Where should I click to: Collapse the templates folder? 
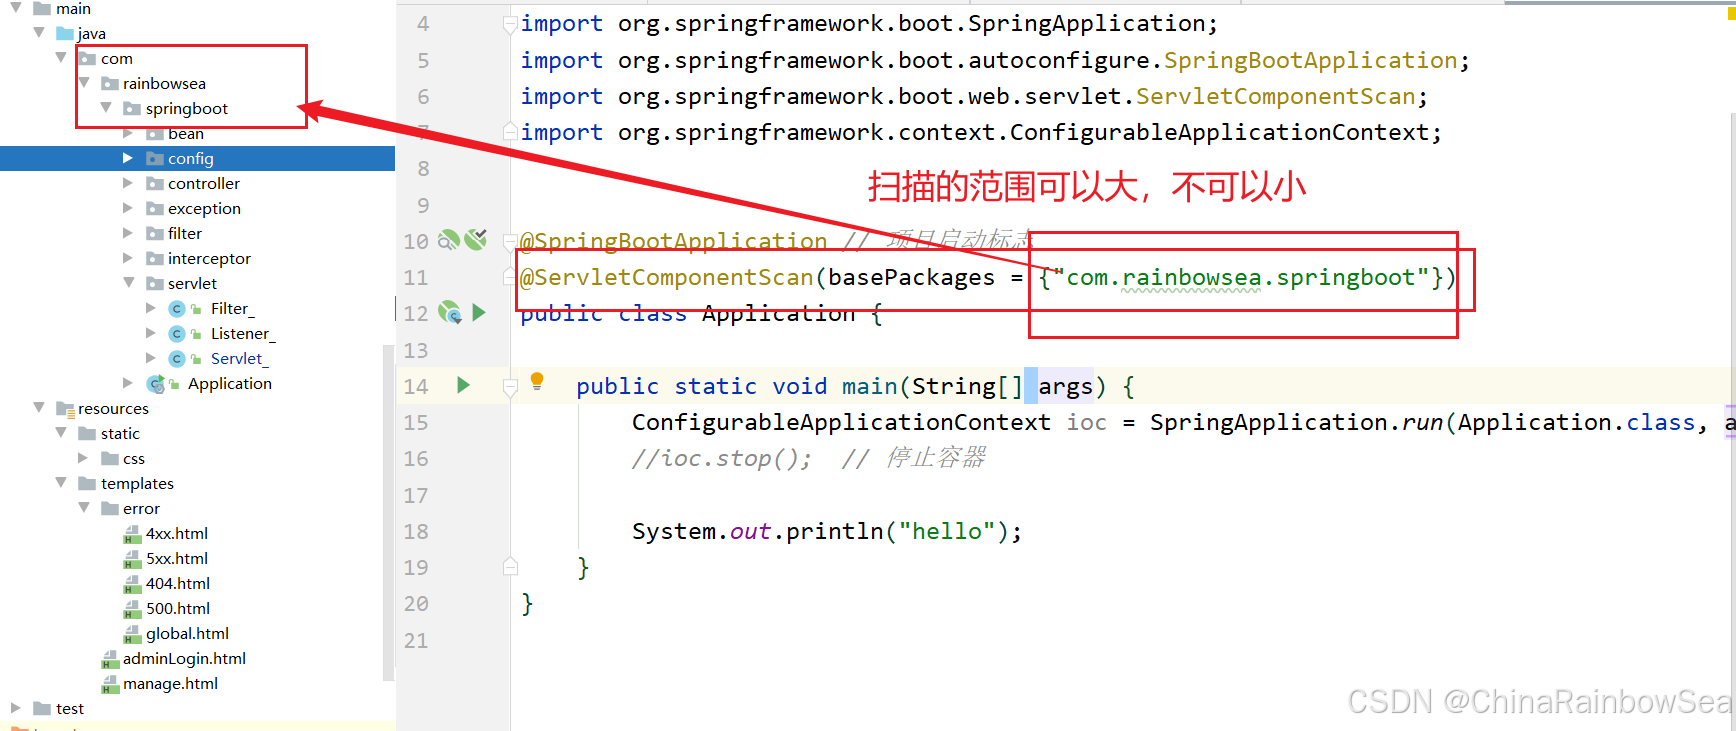point(61,483)
